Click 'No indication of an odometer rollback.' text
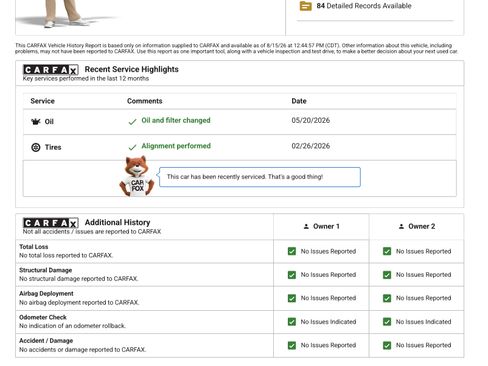488x366 pixels. (x=72, y=326)
